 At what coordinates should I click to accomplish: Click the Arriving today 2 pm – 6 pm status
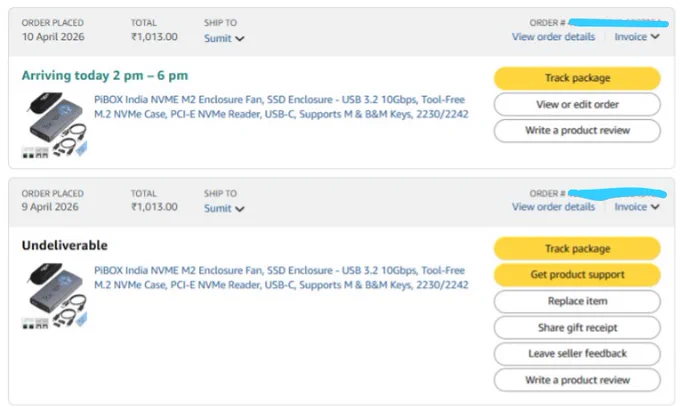(105, 75)
